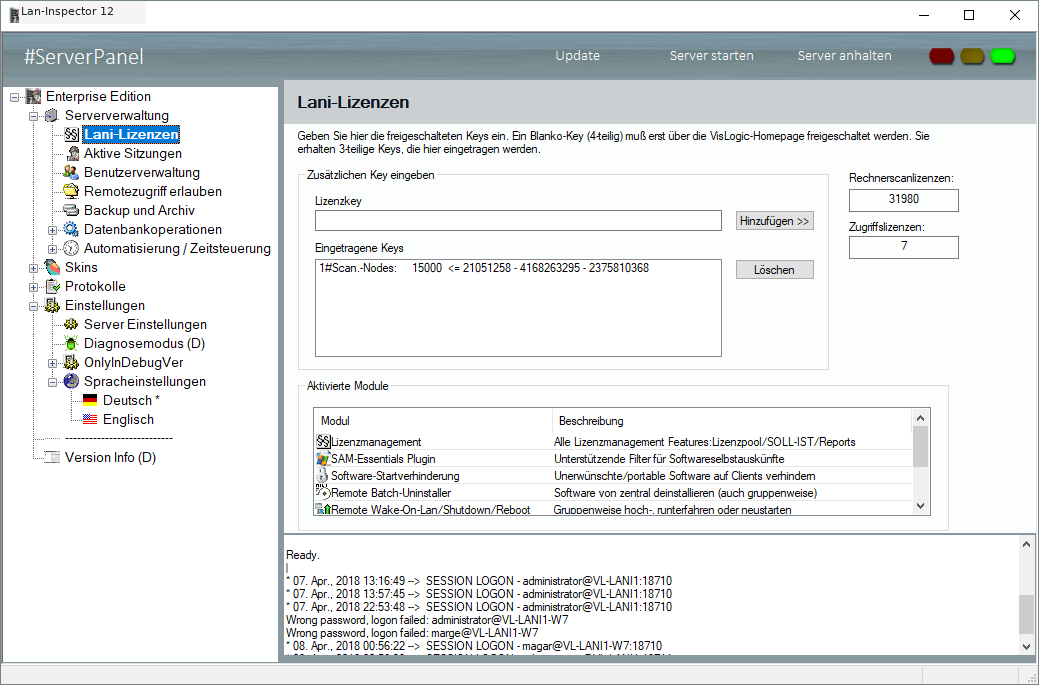The width and height of the screenshot is (1039, 685).
Task: Click the Benutzerverwaltung users icon
Action: [72, 173]
